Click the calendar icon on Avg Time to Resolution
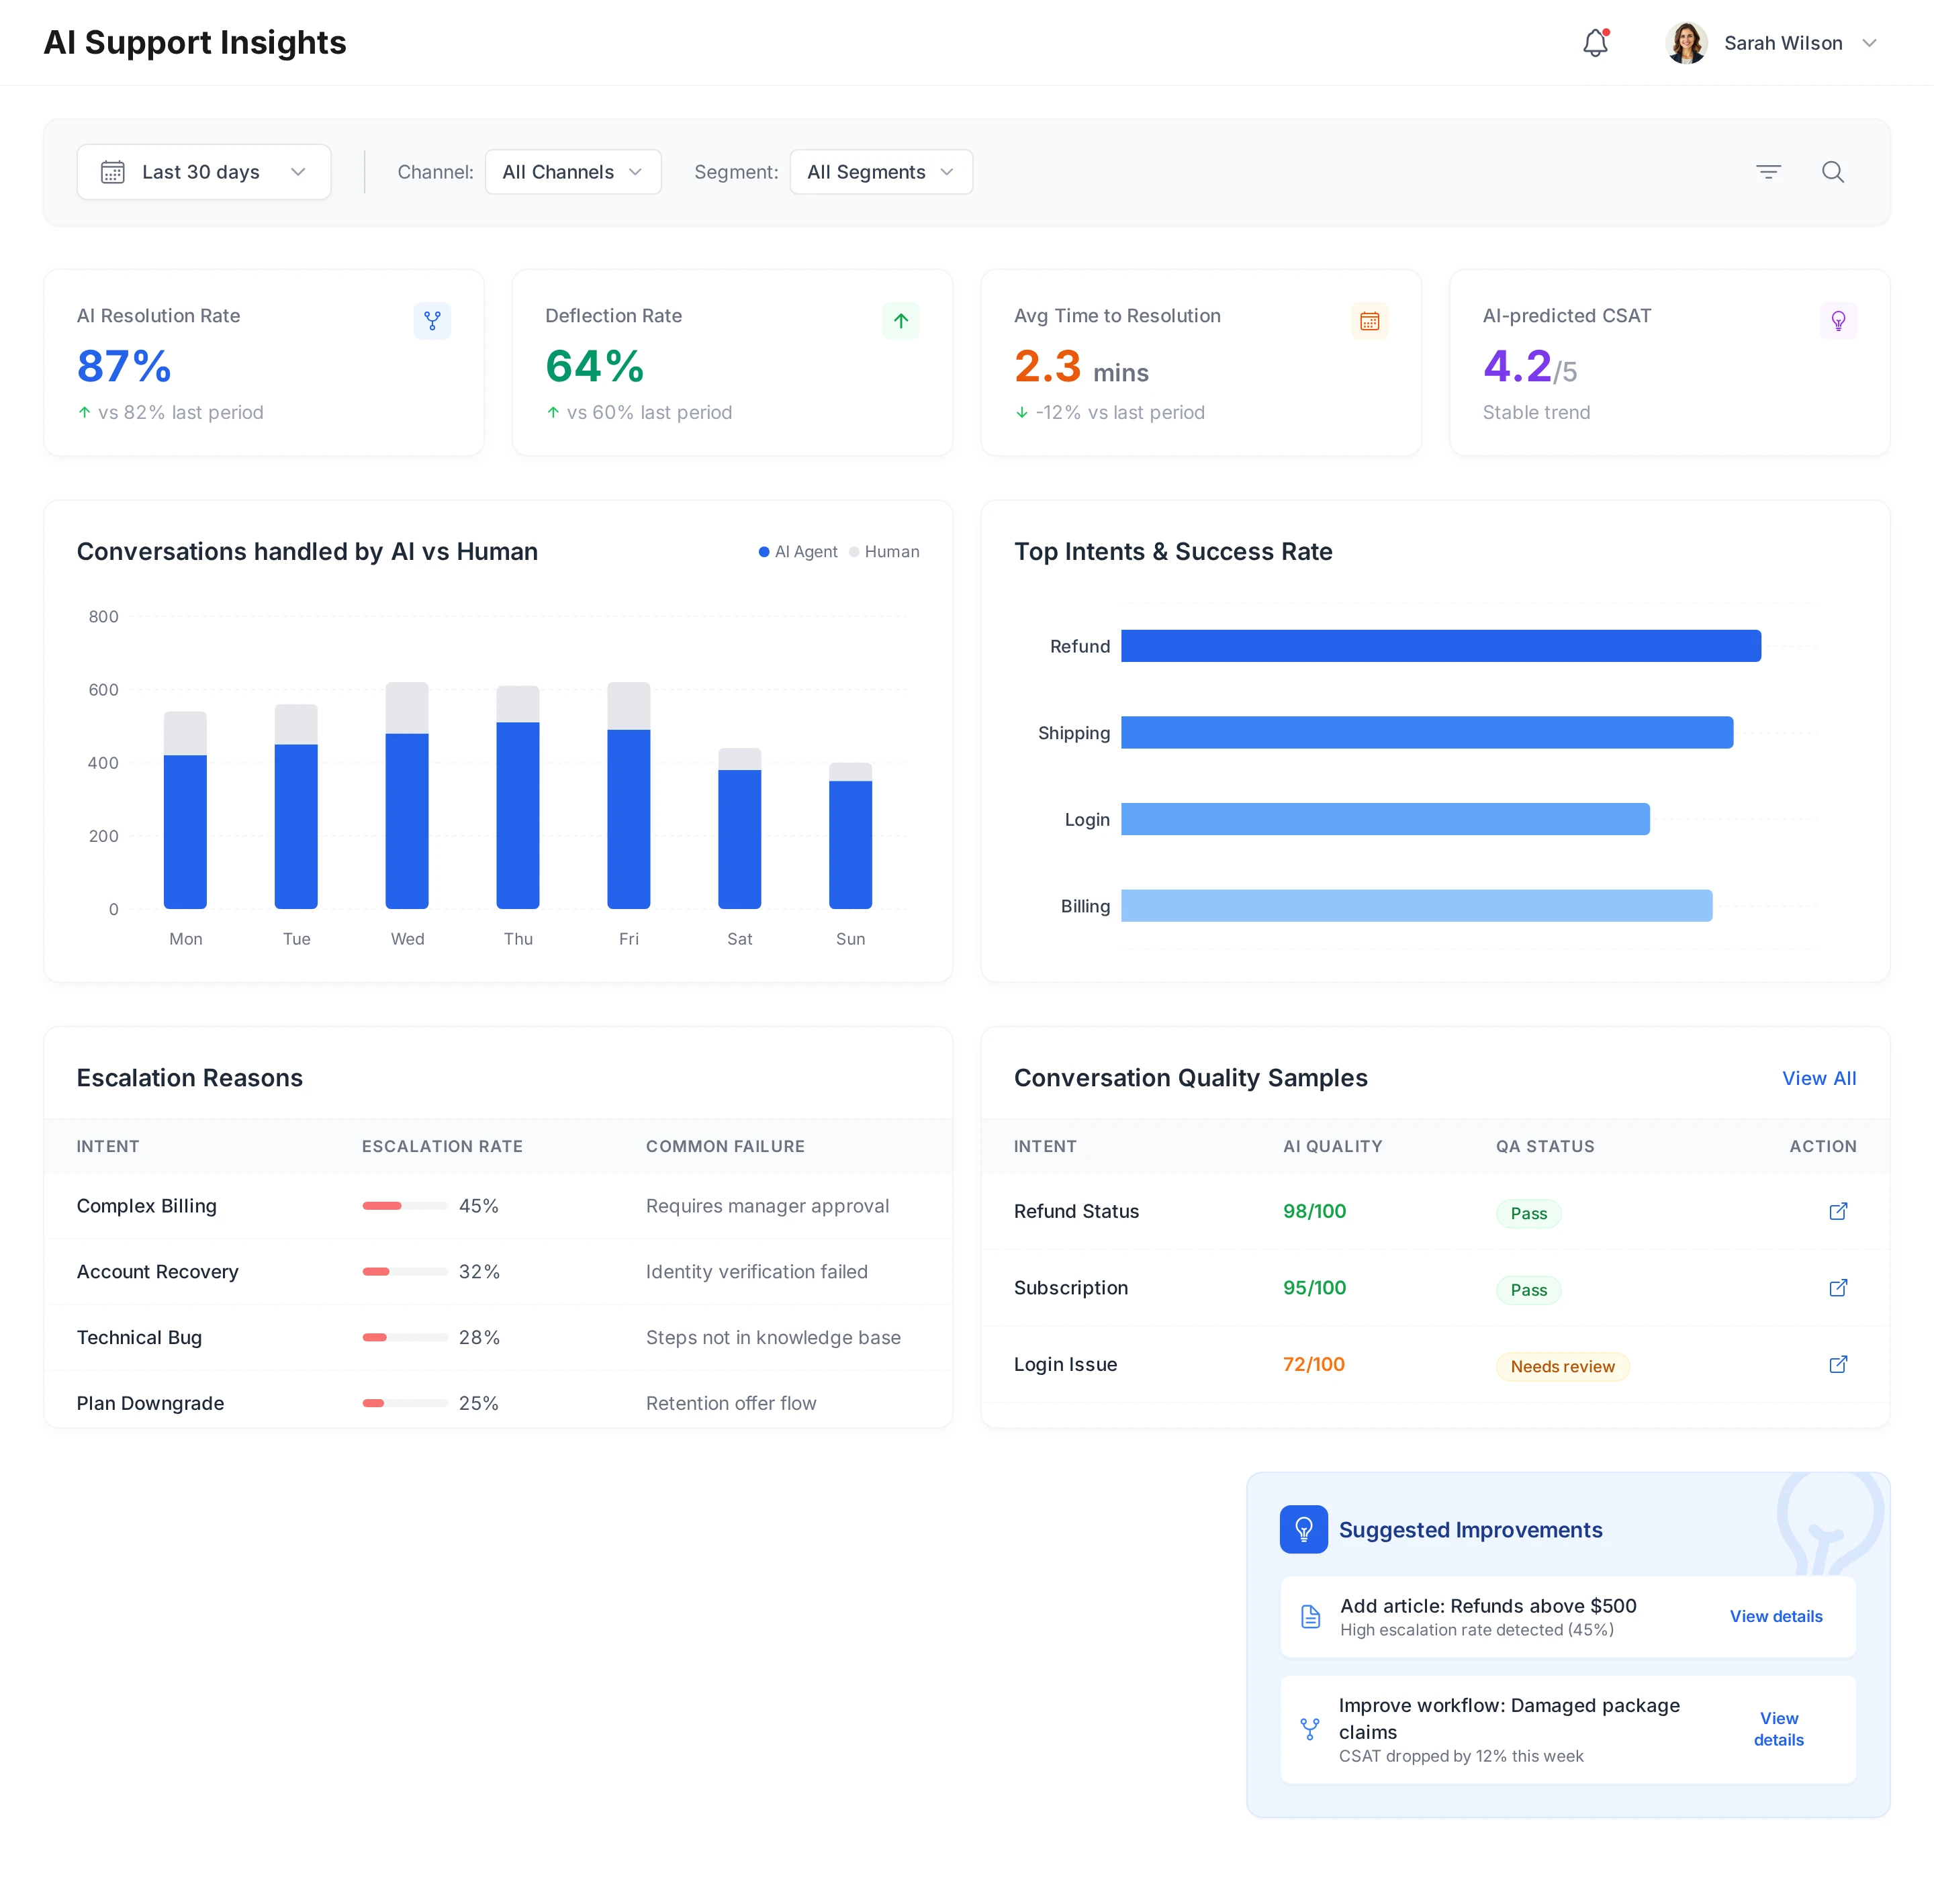This screenshot has height=1904, width=1934. (x=1369, y=320)
